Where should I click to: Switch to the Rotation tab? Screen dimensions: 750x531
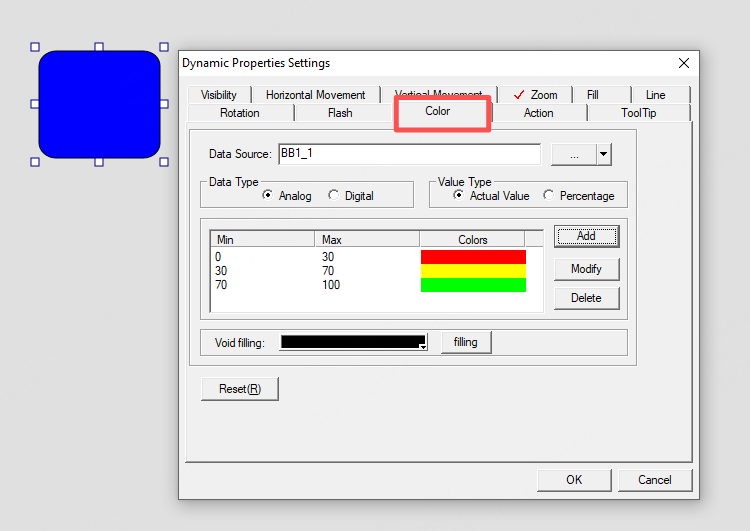click(x=240, y=113)
